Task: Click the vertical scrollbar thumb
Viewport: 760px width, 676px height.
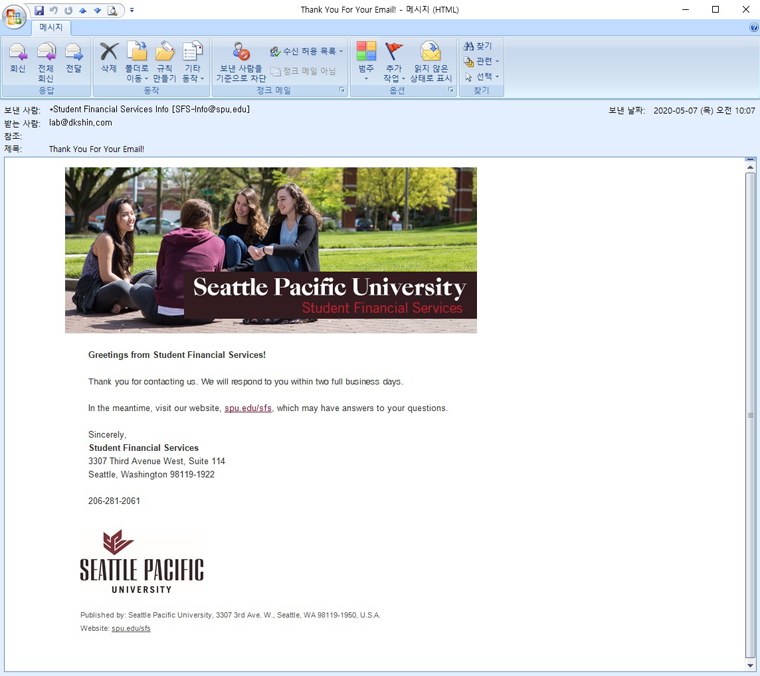Action: pyautogui.click(x=750, y=415)
